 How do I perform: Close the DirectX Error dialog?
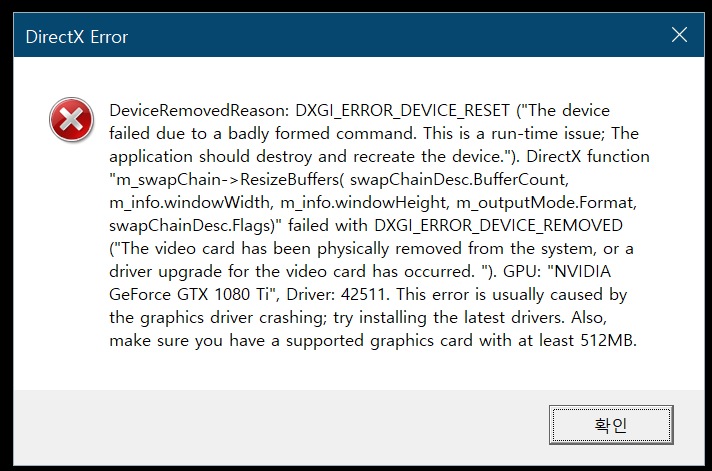(679, 36)
